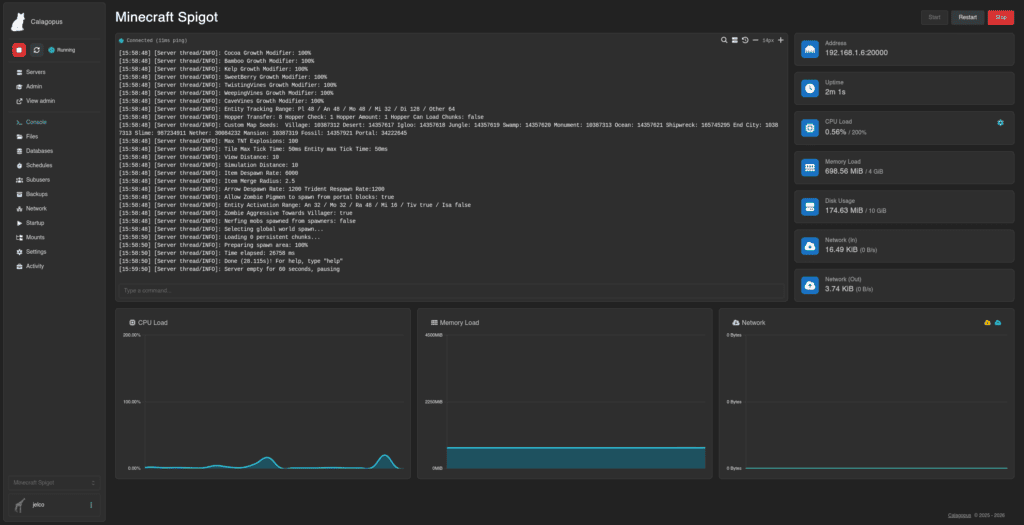Viewport: 1024px width, 525px height.
Task: Decrease console font size with minus icon
Action: pyautogui.click(x=756, y=40)
